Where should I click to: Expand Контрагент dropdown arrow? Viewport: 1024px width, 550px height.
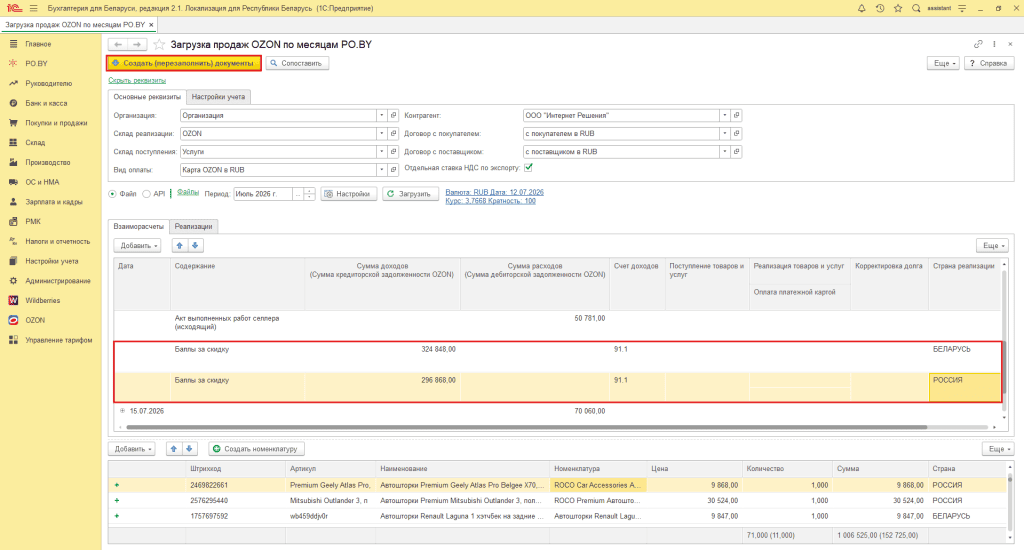[x=724, y=116]
